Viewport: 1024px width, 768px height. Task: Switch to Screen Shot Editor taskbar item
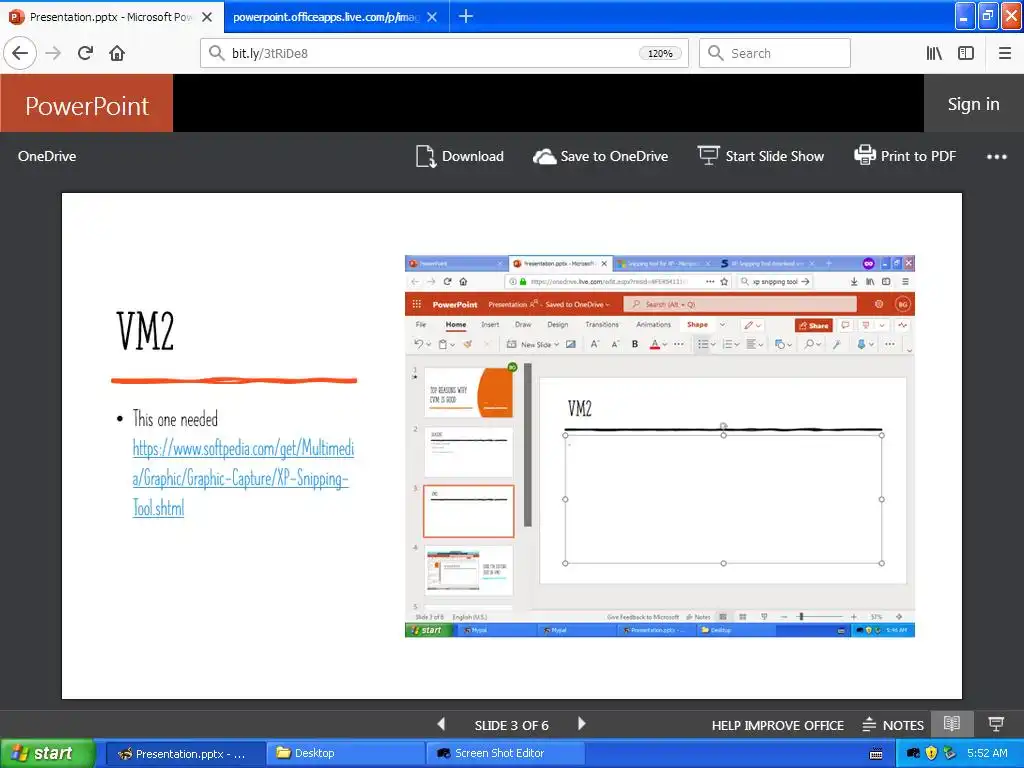[x=504, y=754]
